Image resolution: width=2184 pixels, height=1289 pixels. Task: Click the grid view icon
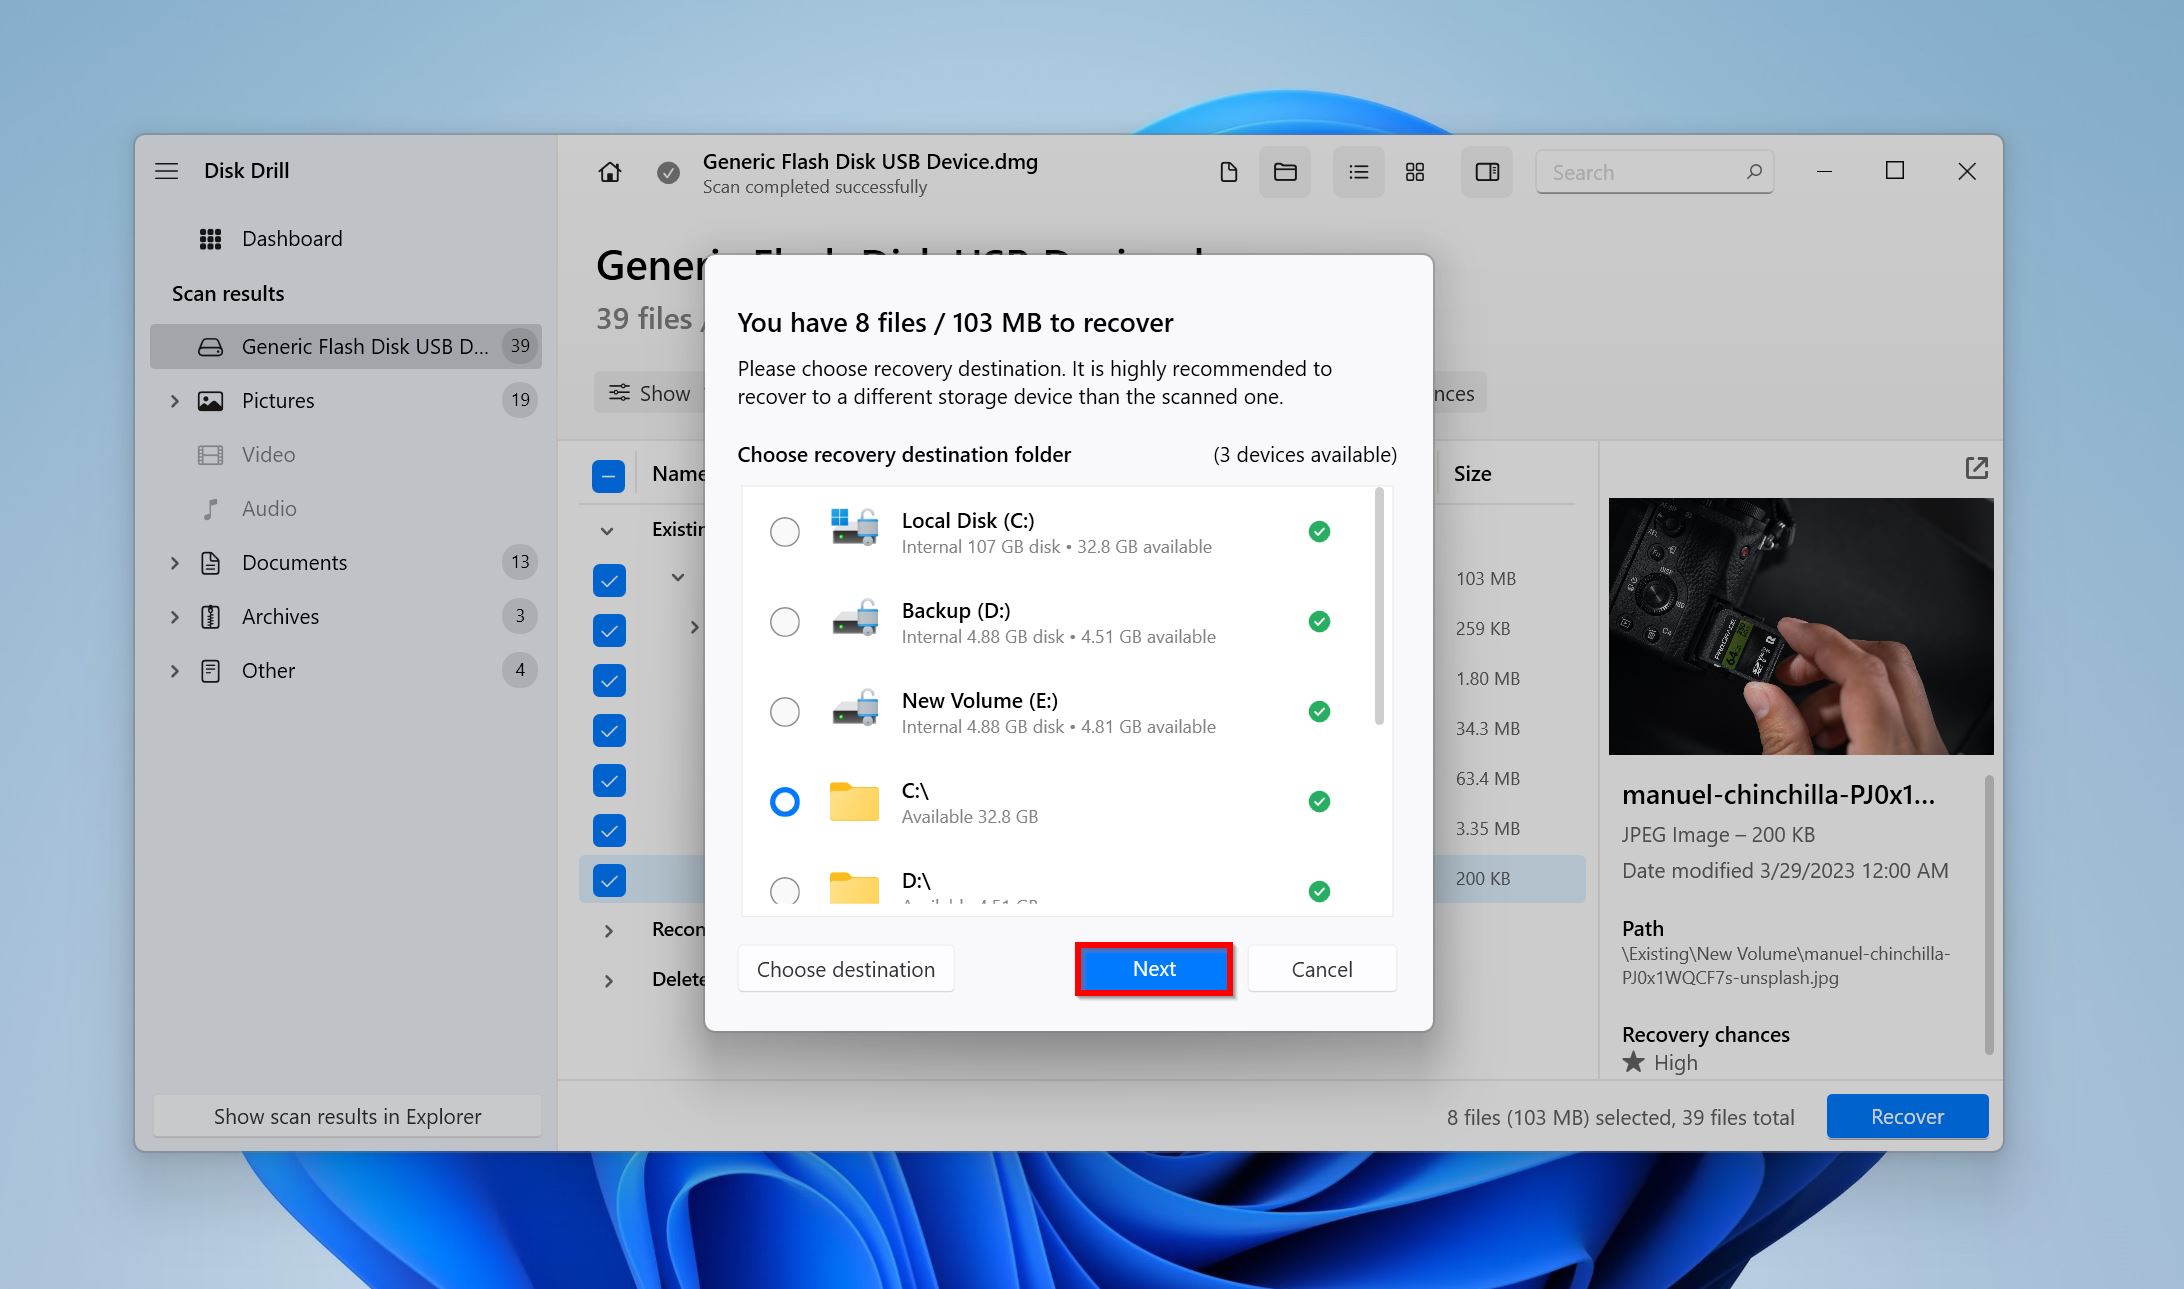pyautogui.click(x=1413, y=170)
